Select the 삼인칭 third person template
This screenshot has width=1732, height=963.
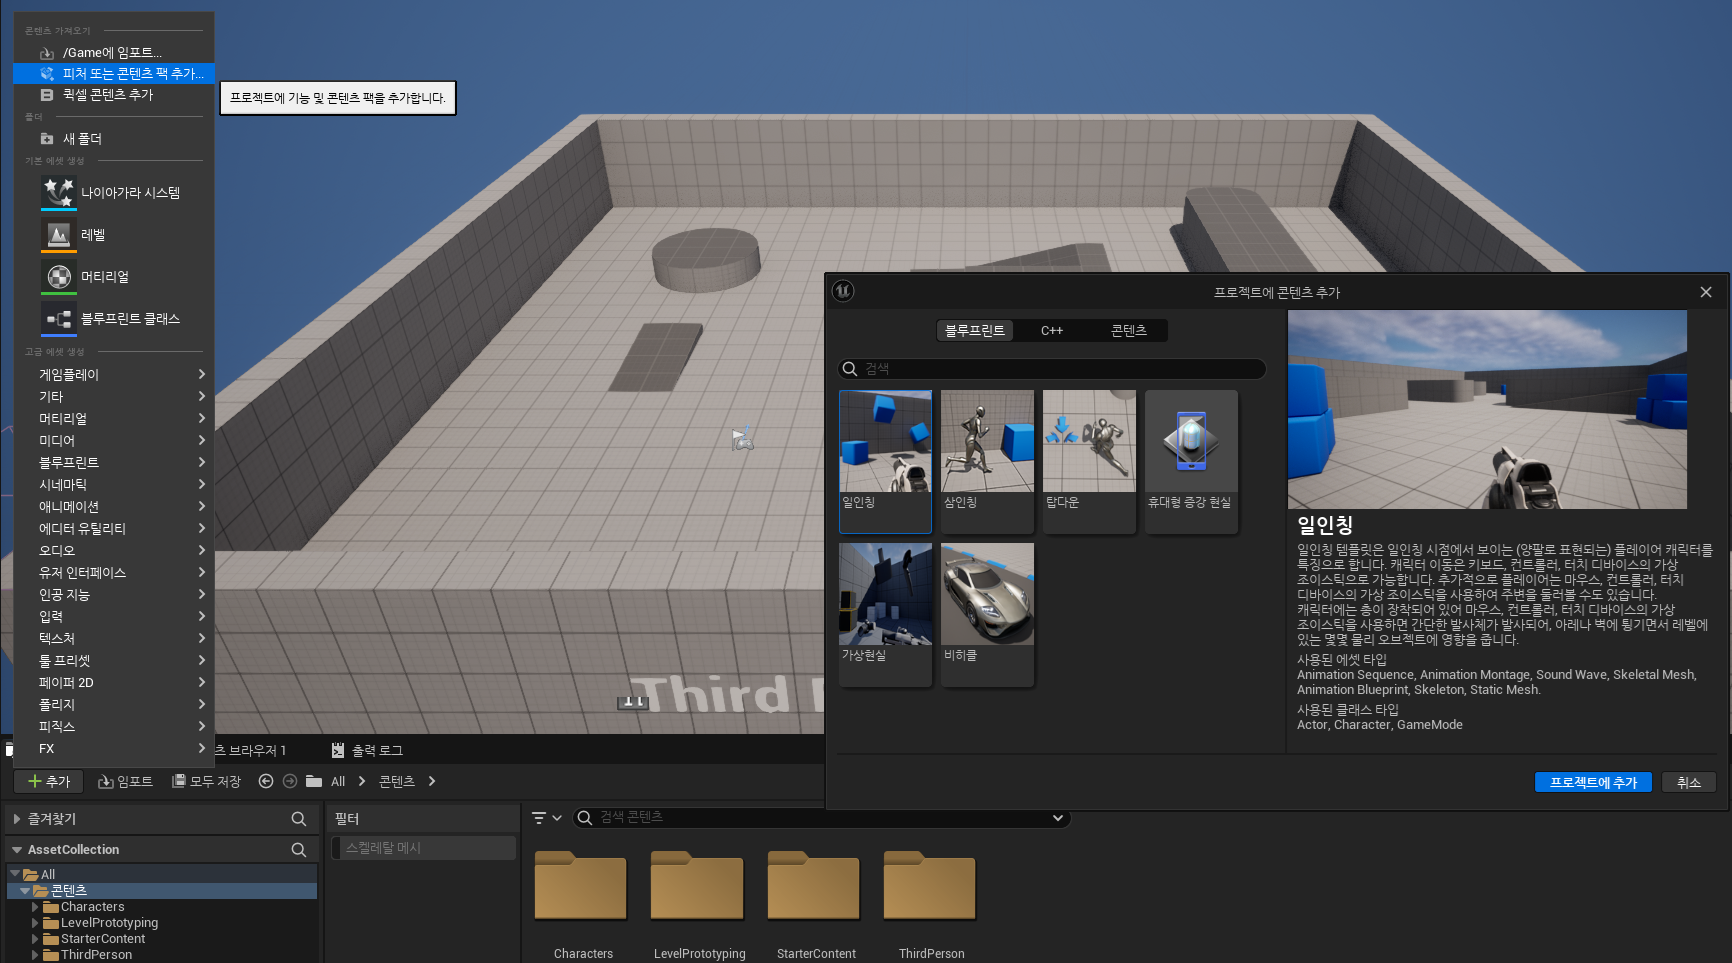click(987, 461)
